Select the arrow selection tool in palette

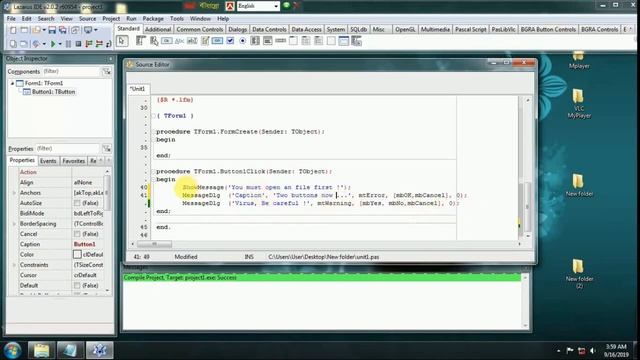(x=122, y=41)
